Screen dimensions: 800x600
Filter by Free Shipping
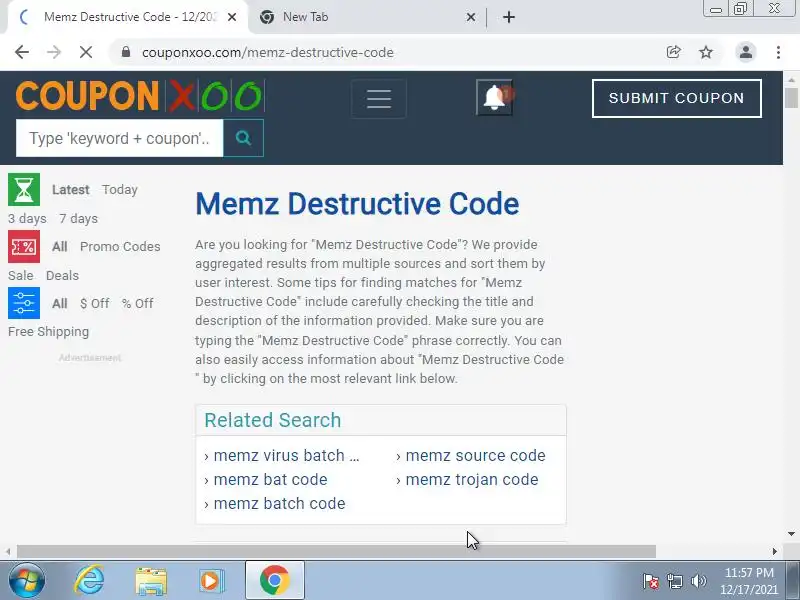click(48, 332)
